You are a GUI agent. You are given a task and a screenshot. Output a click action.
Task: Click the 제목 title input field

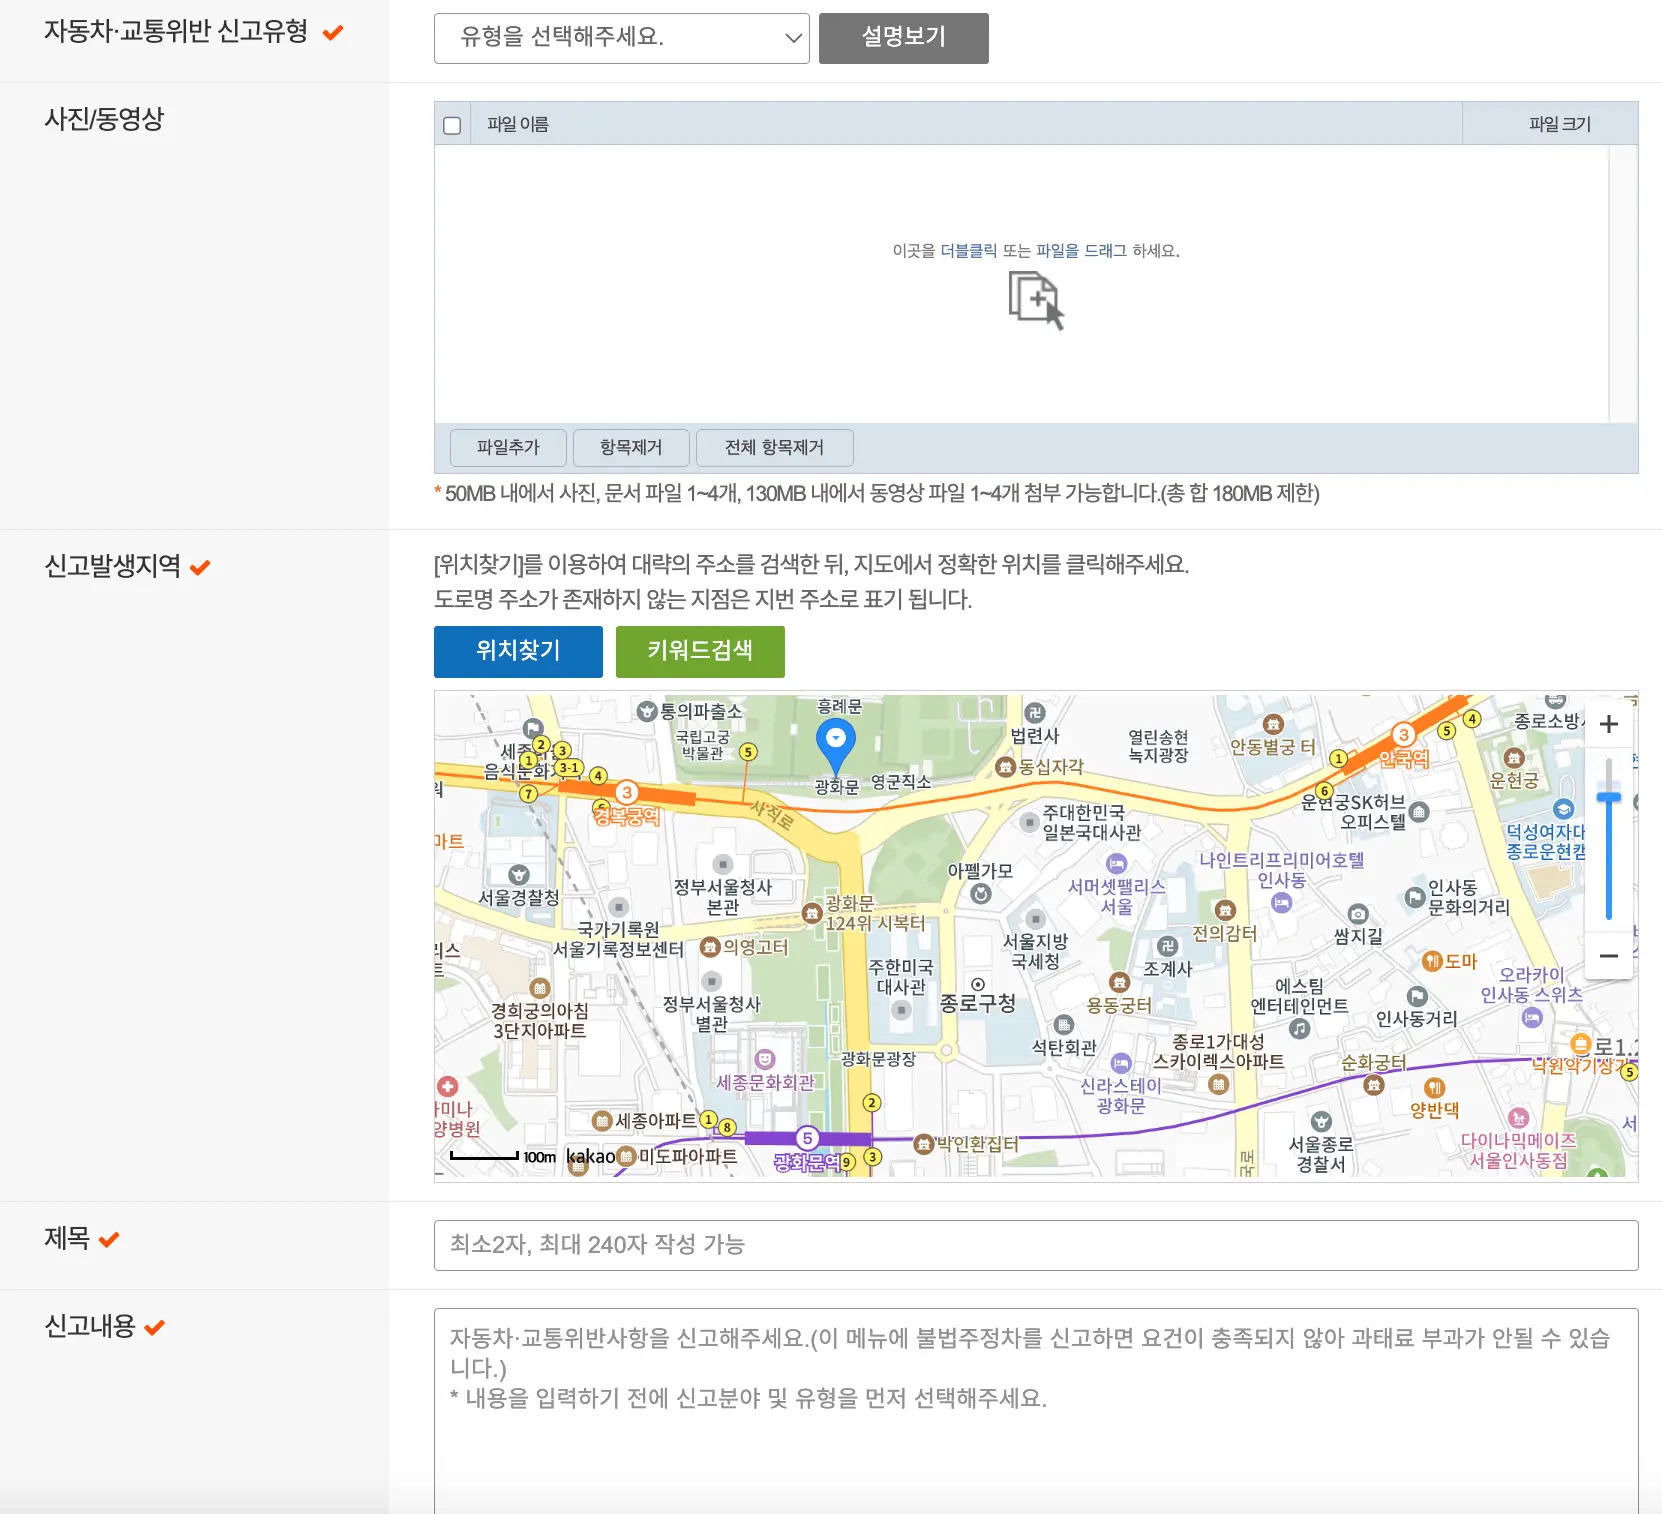(x=1035, y=1245)
